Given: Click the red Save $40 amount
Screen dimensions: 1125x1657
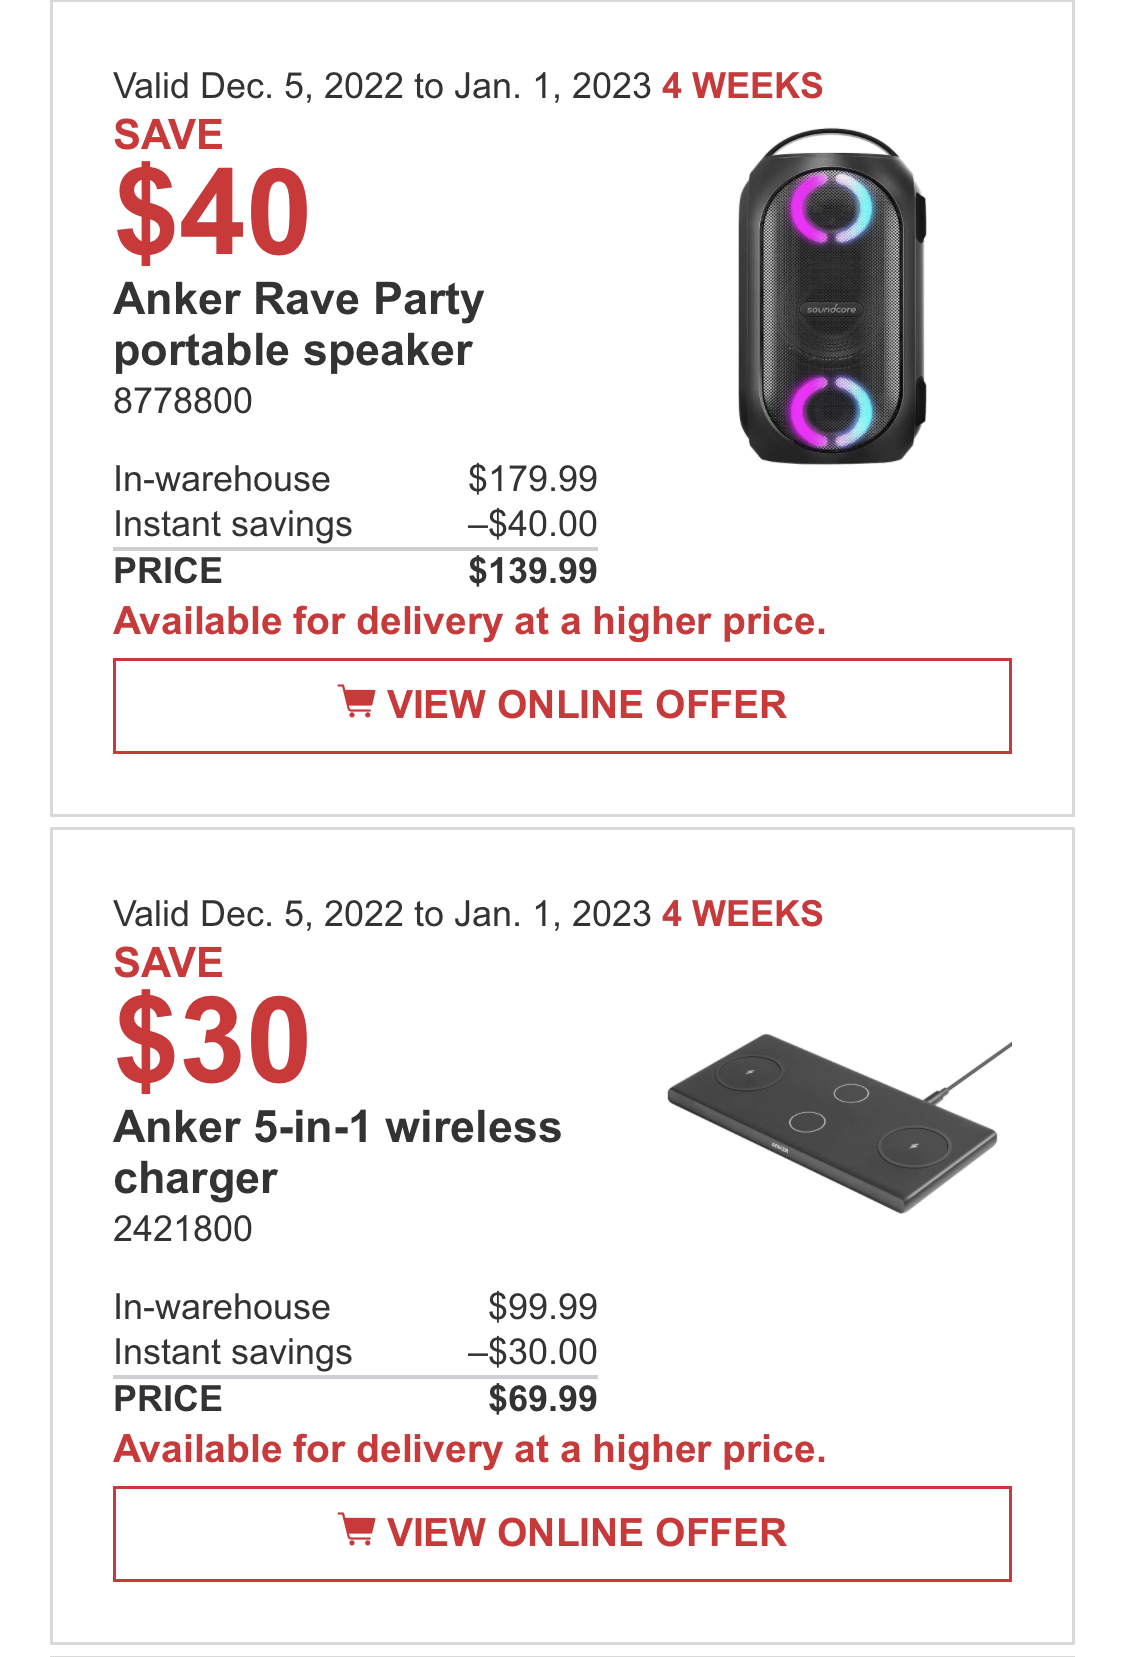Looking at the screenshot, I should click(212, 211).
